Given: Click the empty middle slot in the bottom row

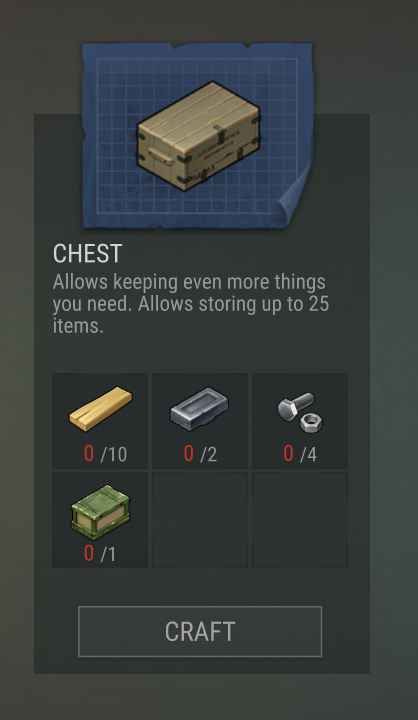Looking at the screenshot, I should pyautogui.click(x=200, y=520).
